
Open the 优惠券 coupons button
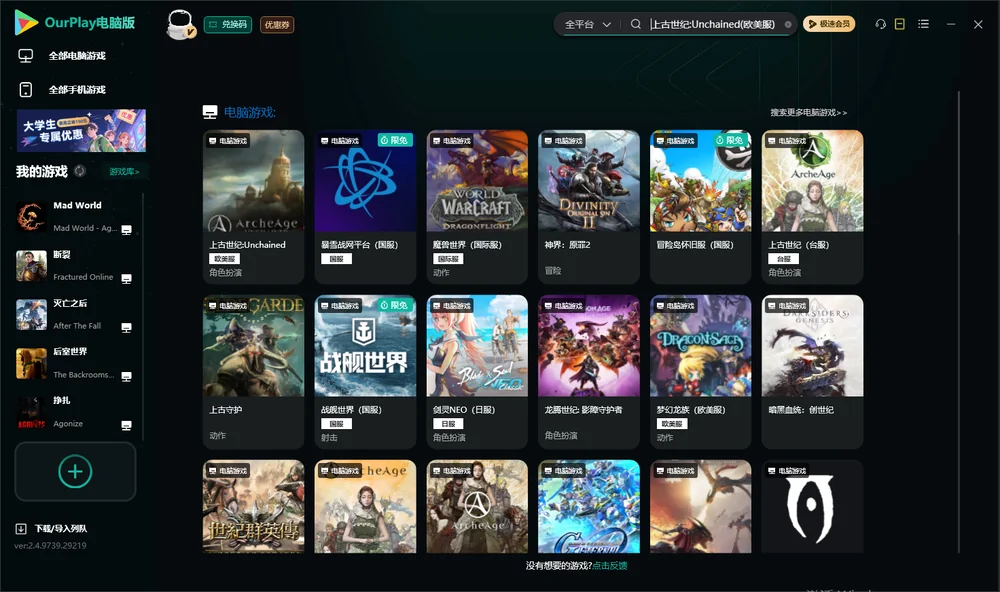tap(277, 25)
